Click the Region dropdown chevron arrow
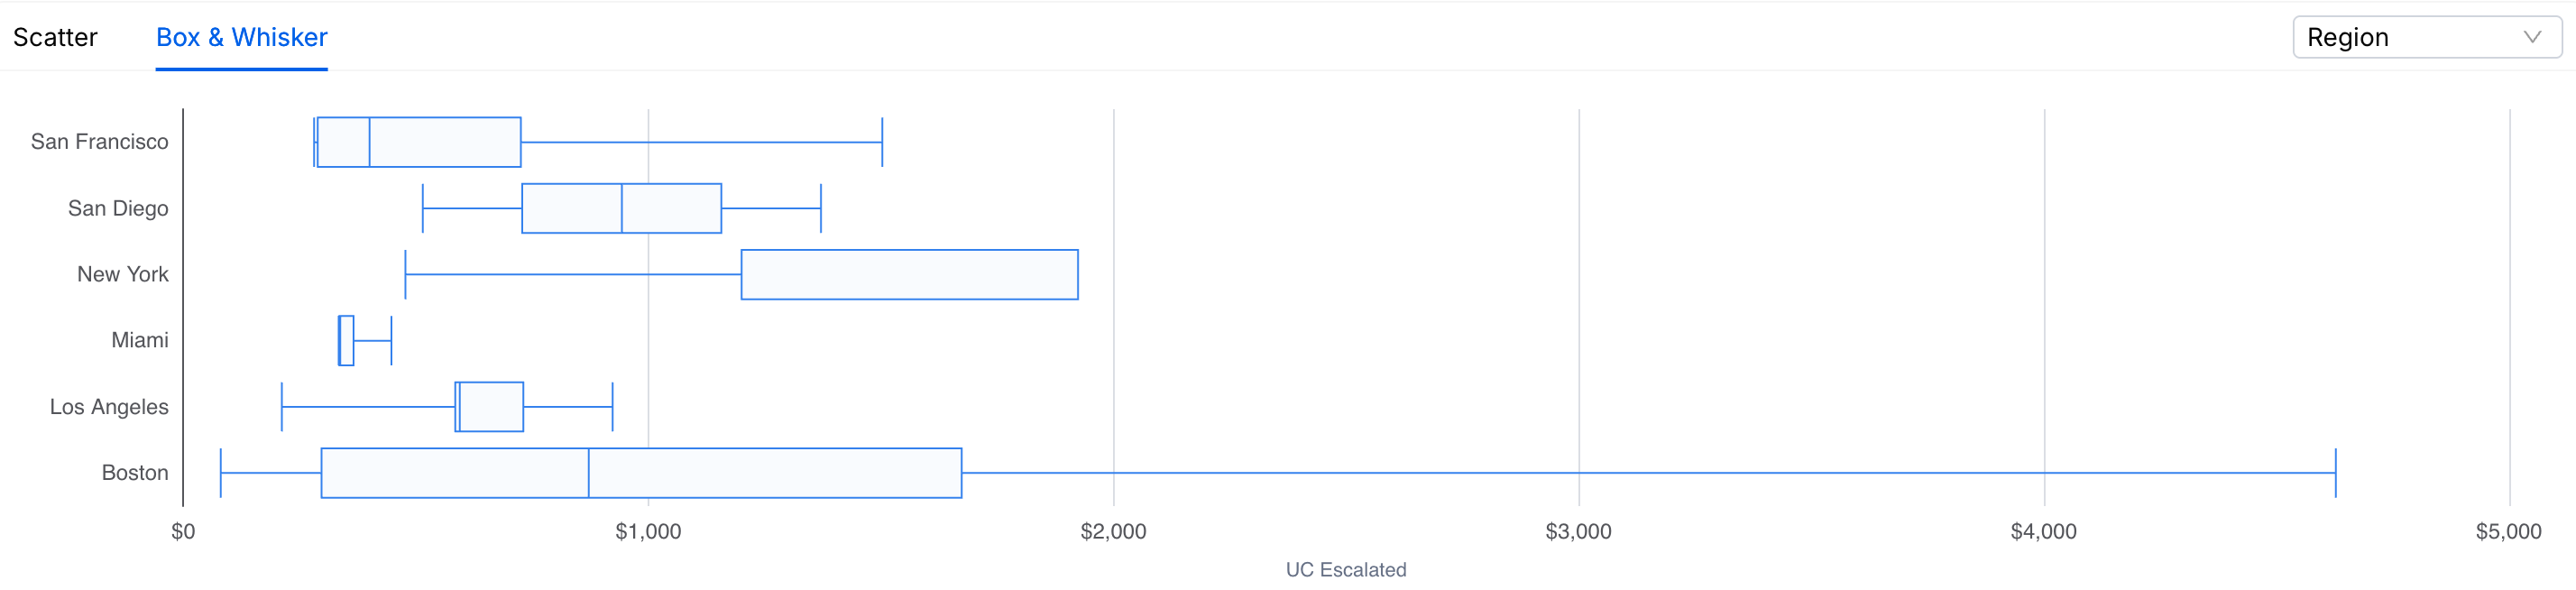2576x590 pixels. [x=2532, y=37]
